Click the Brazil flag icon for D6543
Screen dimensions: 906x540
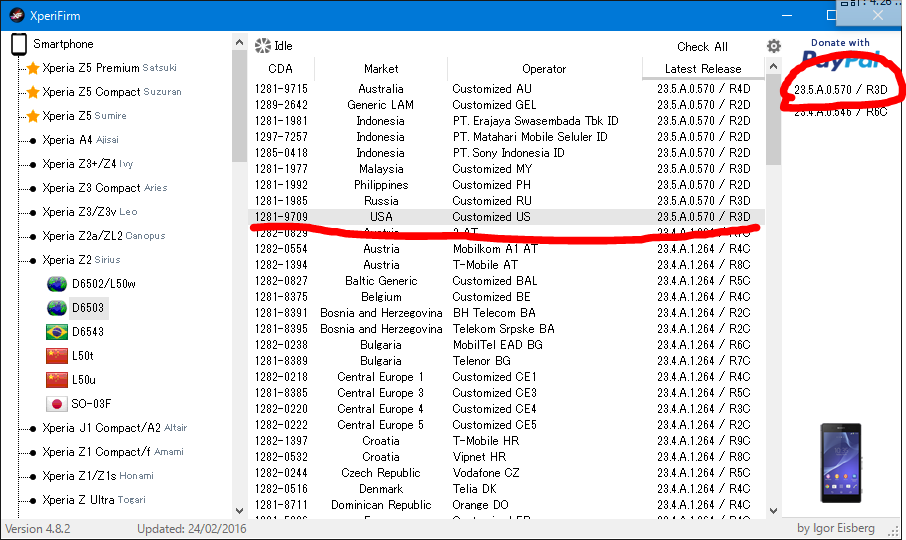pyautogui.click(x=57, y=332)
